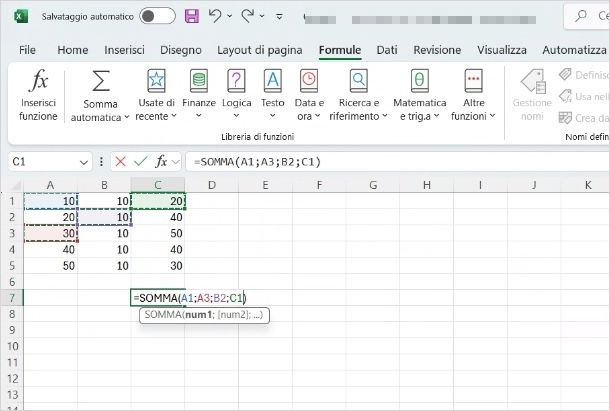This screenshot has height=411, width=610.
Task: Click cell B2 containing 10
Action: [104, 217]
